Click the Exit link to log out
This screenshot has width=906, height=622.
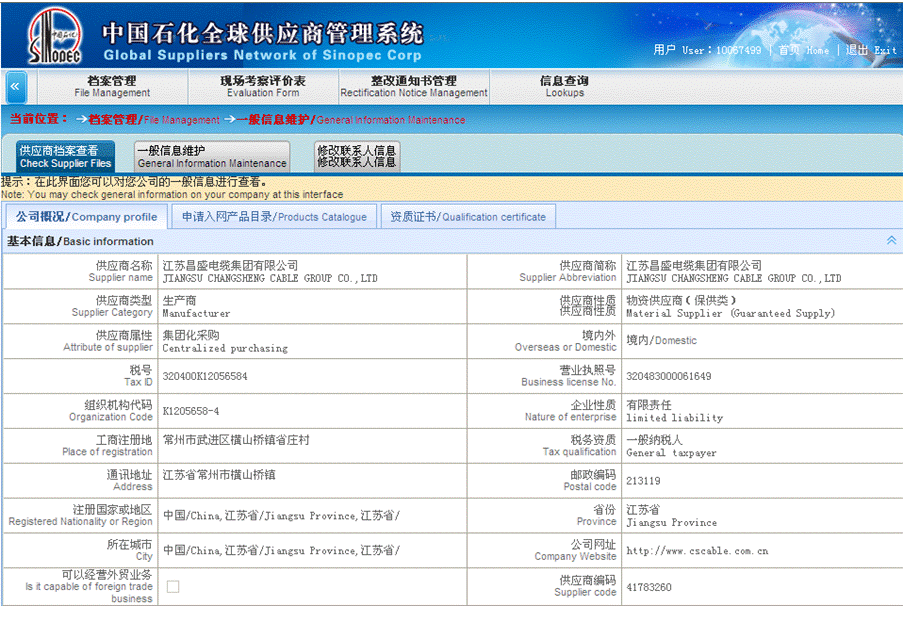tap(870, 50)
